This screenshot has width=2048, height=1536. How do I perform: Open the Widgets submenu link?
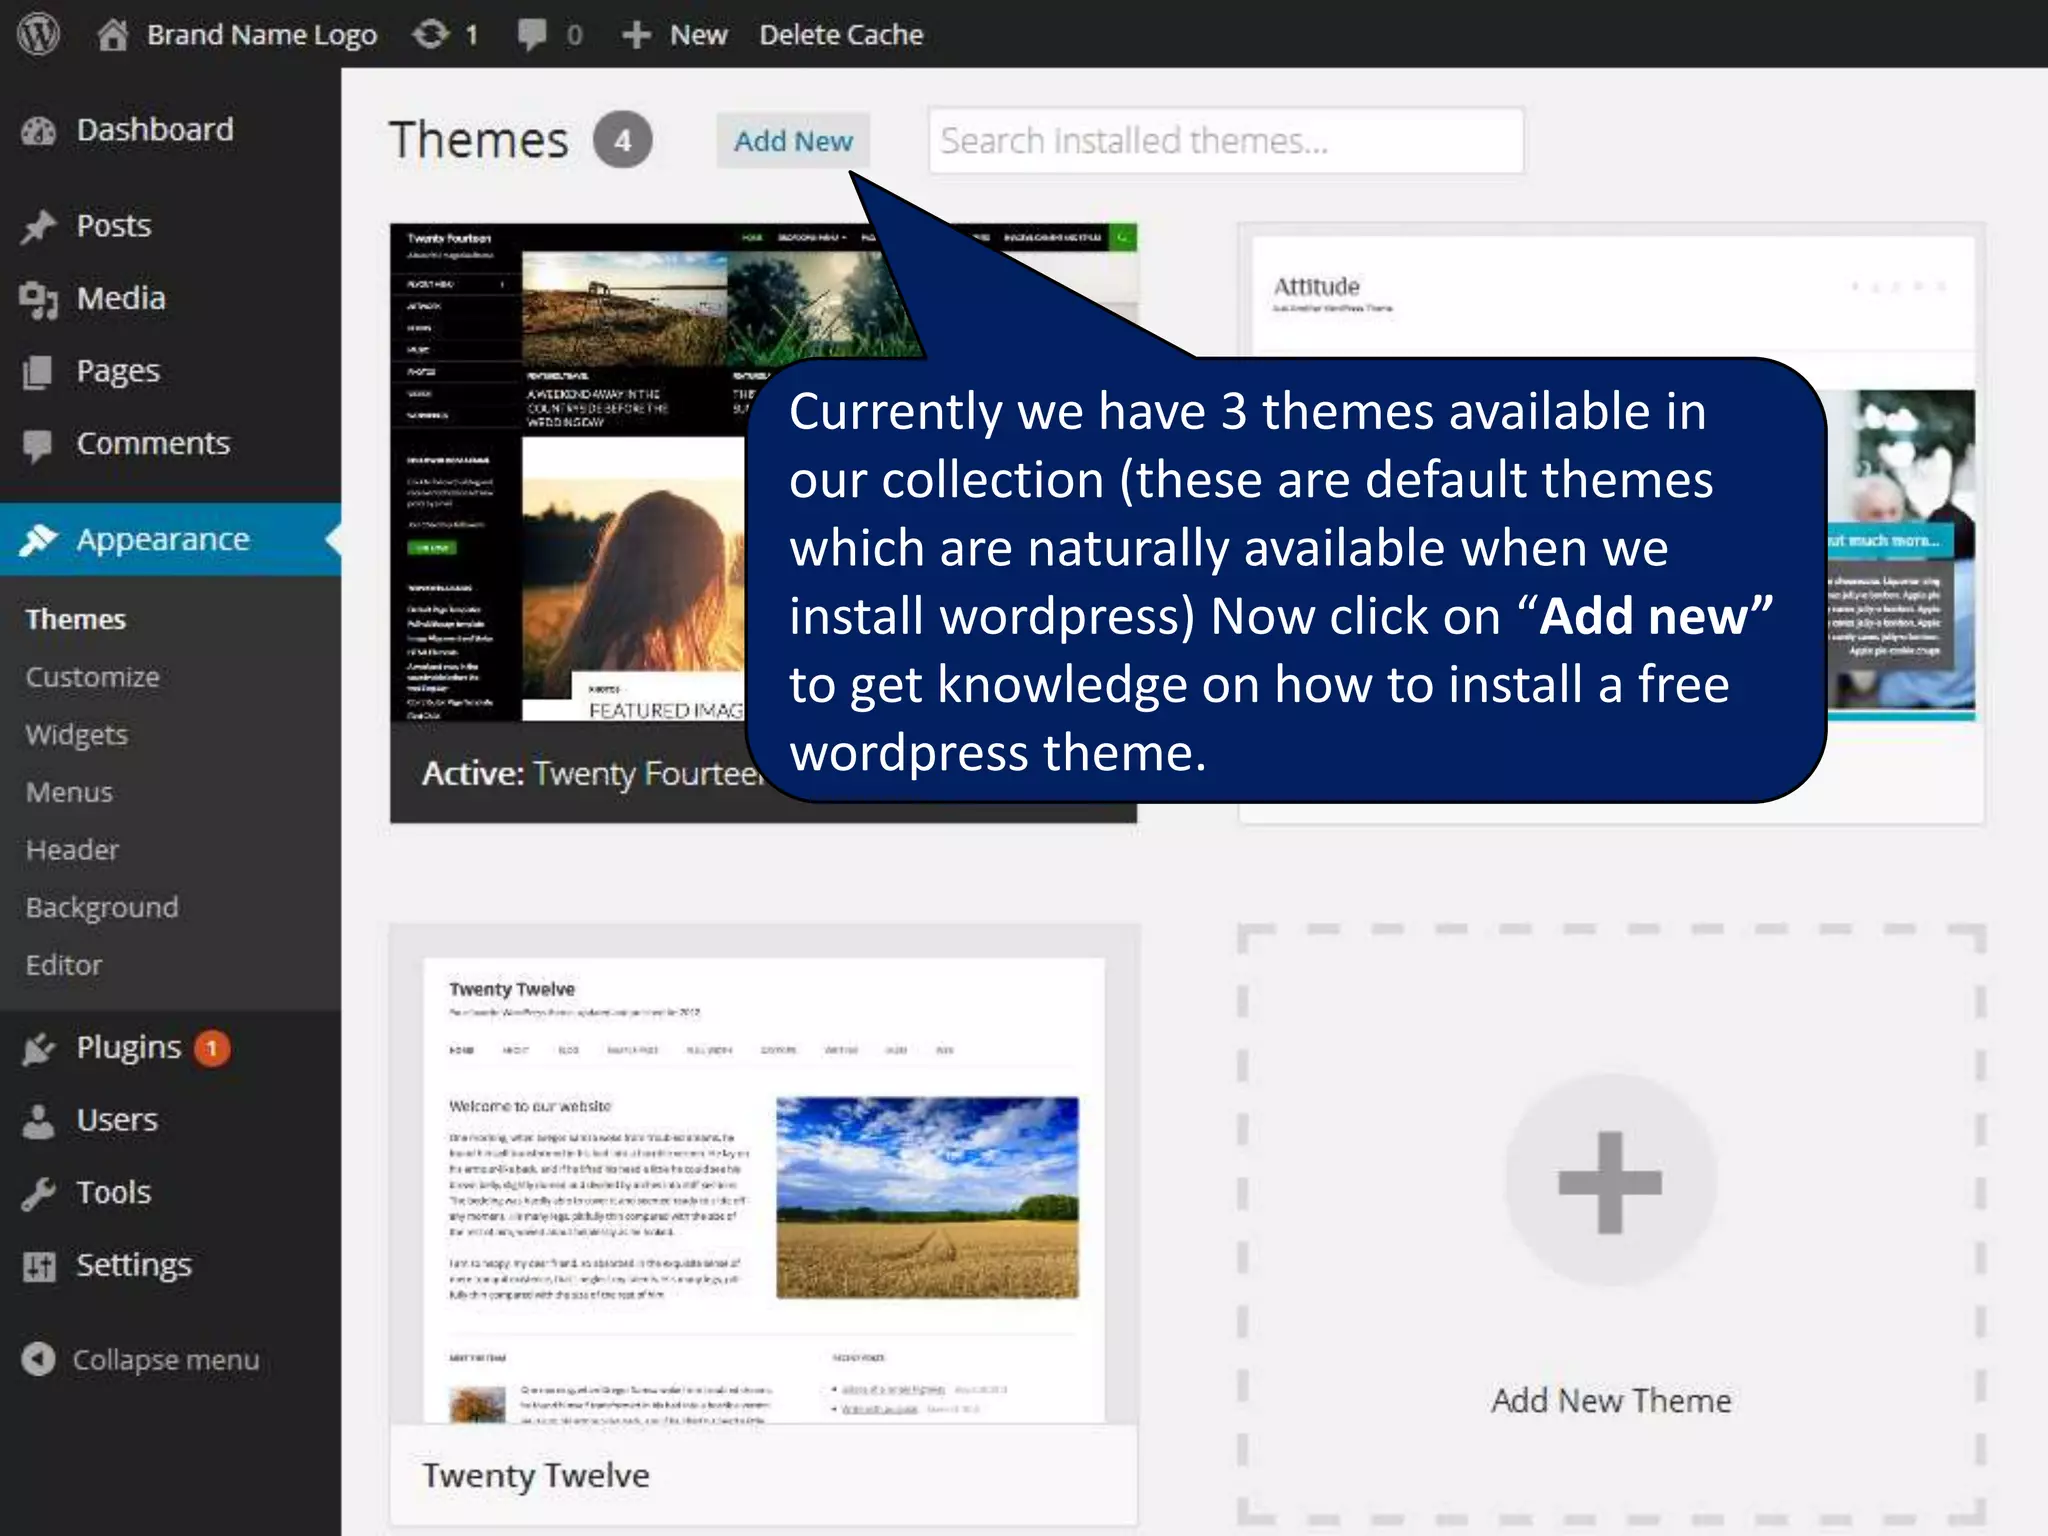(x=77, y=735)
